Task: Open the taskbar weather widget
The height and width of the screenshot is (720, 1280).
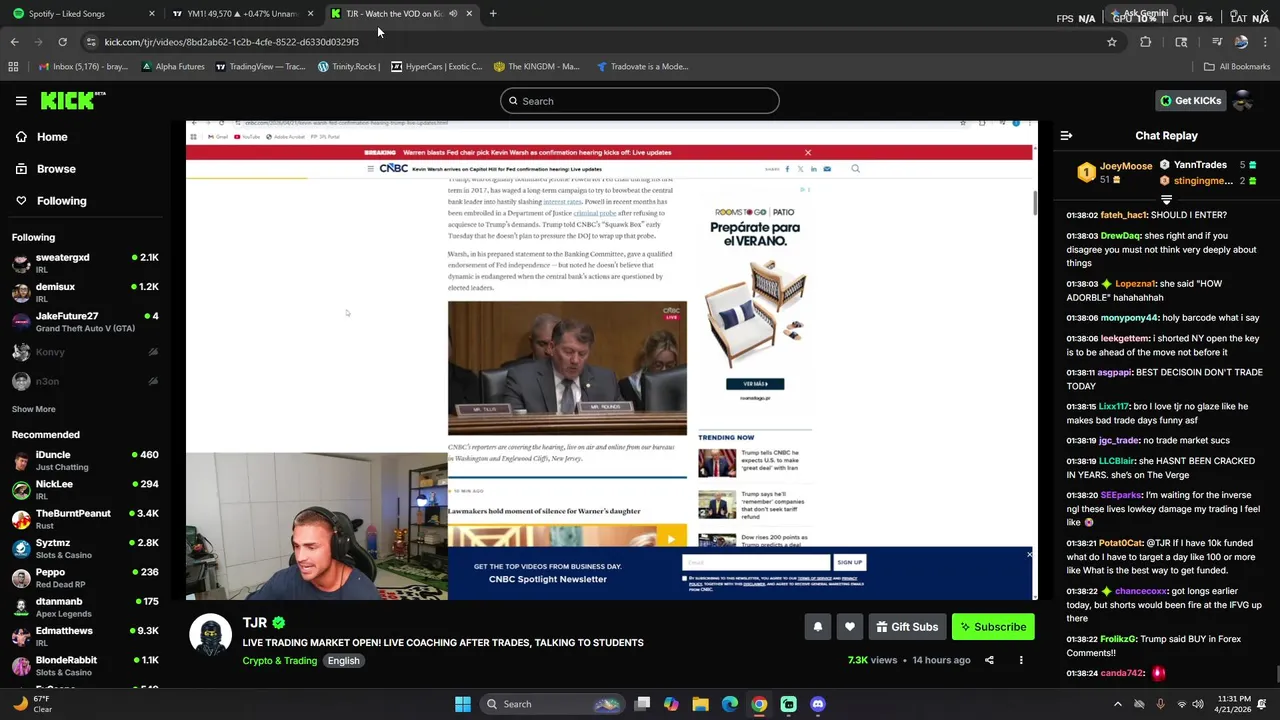Action: pyautogui.click(x=34, y=704)
